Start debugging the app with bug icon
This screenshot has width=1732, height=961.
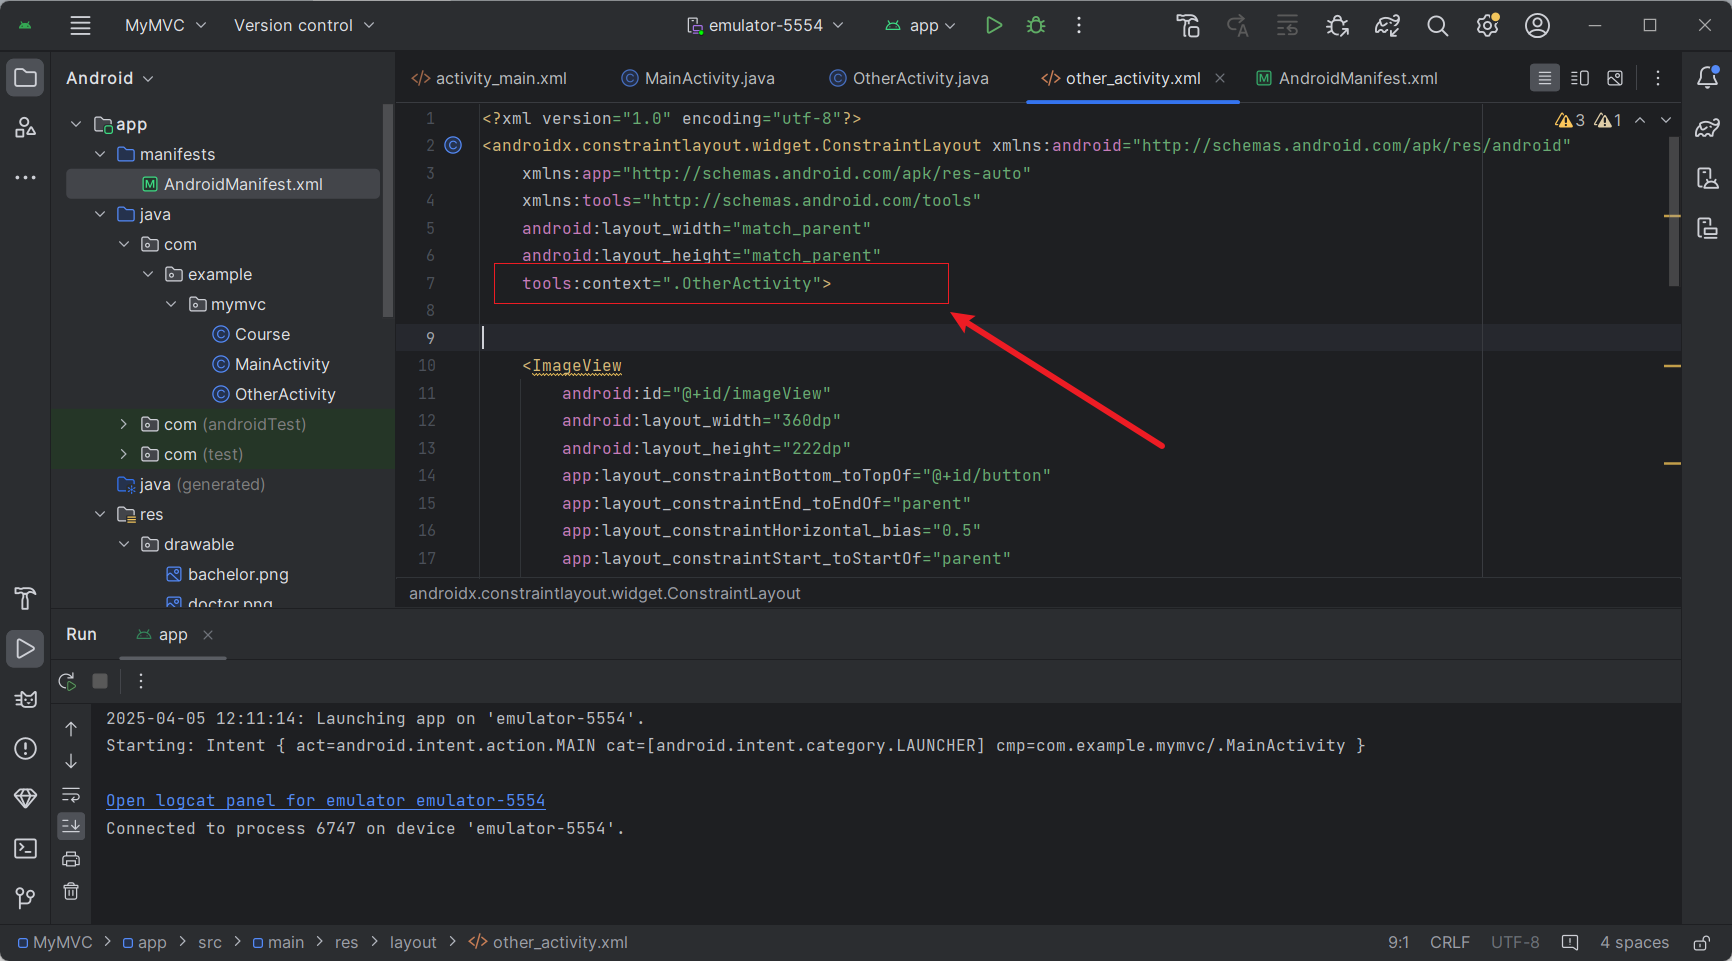pyautogui.click(x=1036, y=26)
